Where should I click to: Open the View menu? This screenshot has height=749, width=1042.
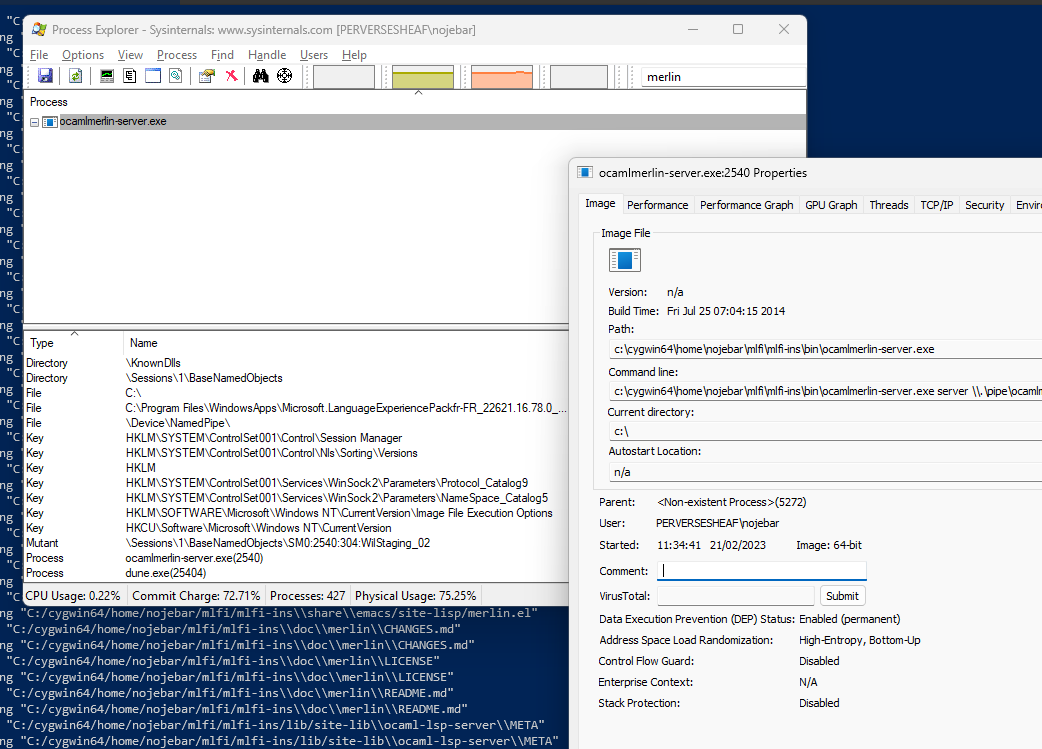130,54
